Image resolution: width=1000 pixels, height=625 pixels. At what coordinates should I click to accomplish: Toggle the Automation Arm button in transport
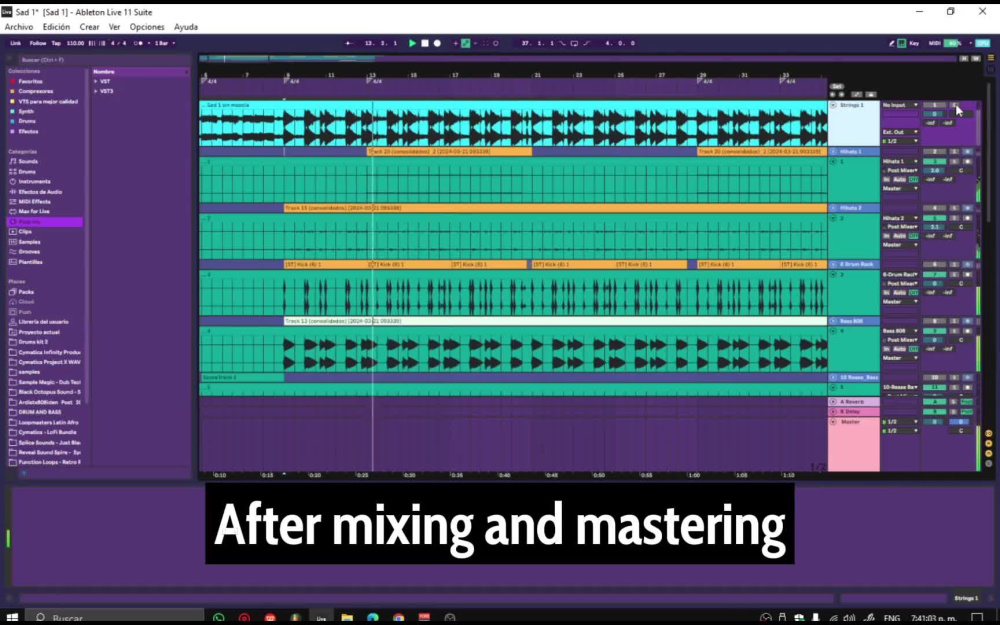point(466,43)
